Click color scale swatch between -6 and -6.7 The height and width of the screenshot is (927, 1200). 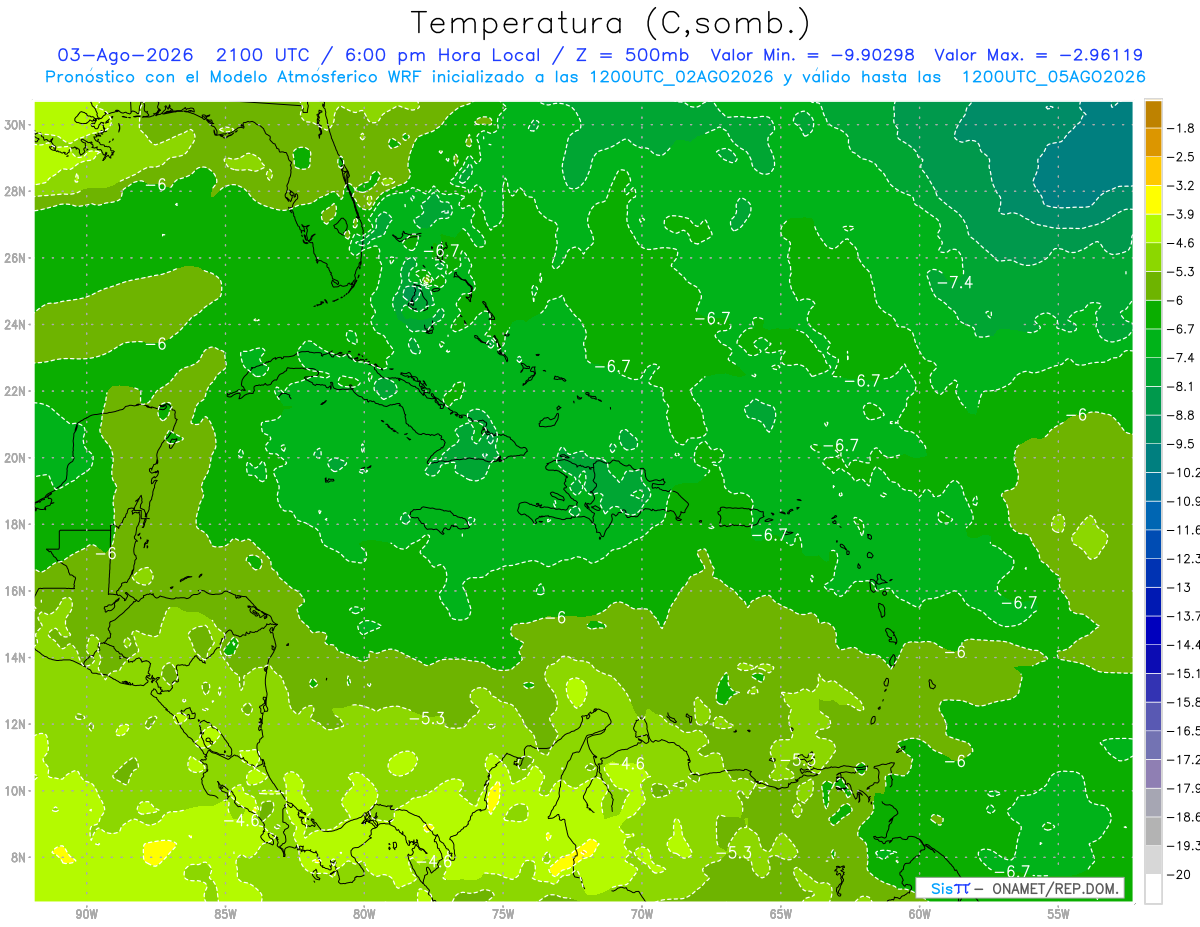(1153, 315)
